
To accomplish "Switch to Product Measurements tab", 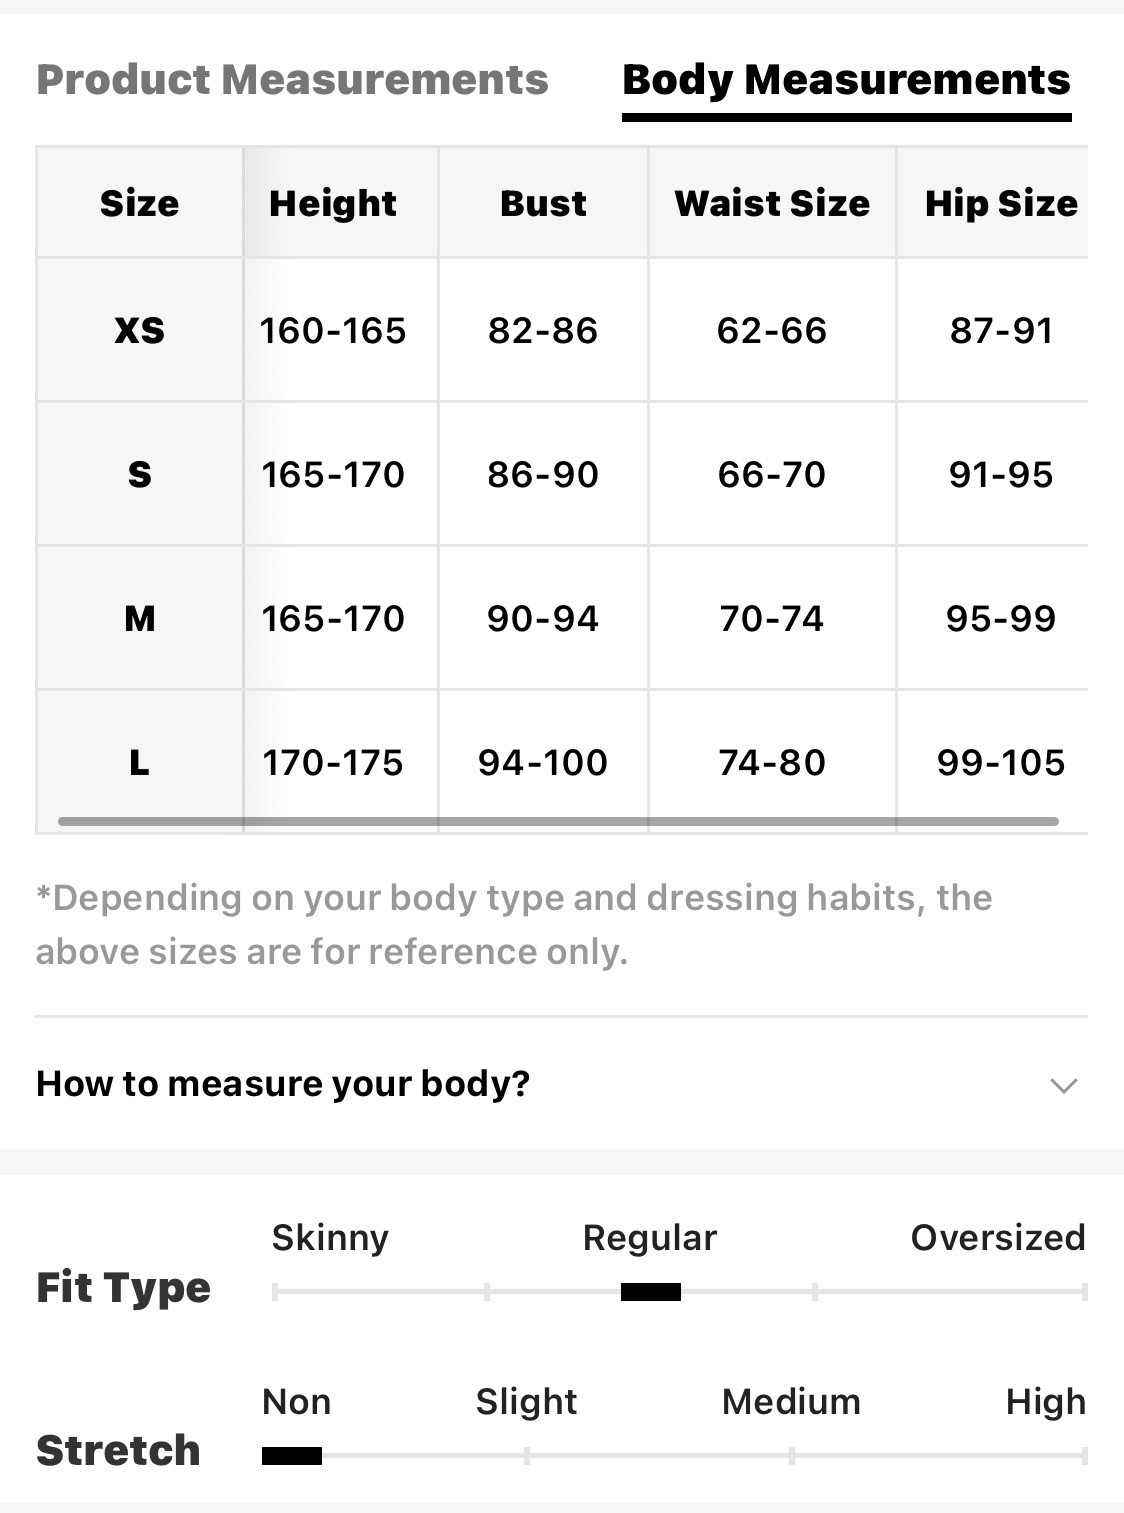I will click(x=292, y=80).
